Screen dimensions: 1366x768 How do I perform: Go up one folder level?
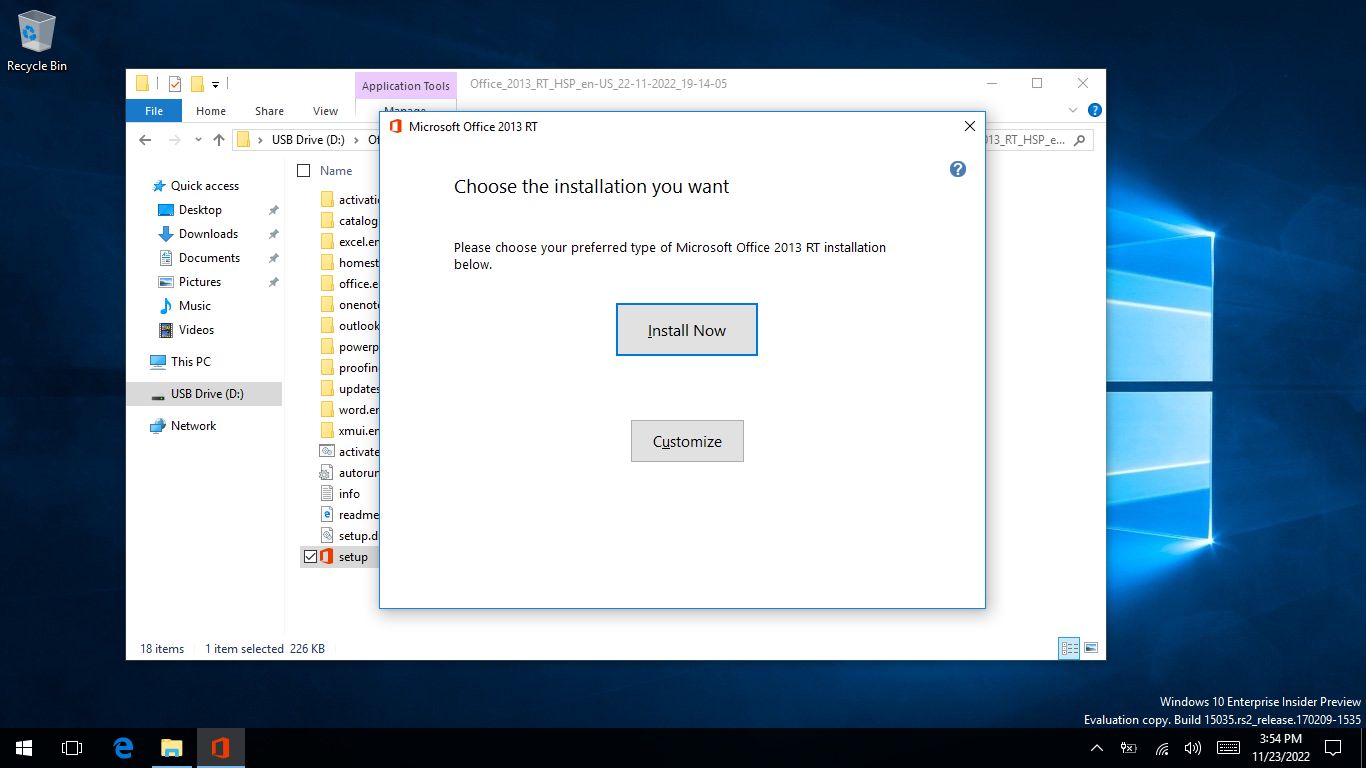[x=219, y=140]
